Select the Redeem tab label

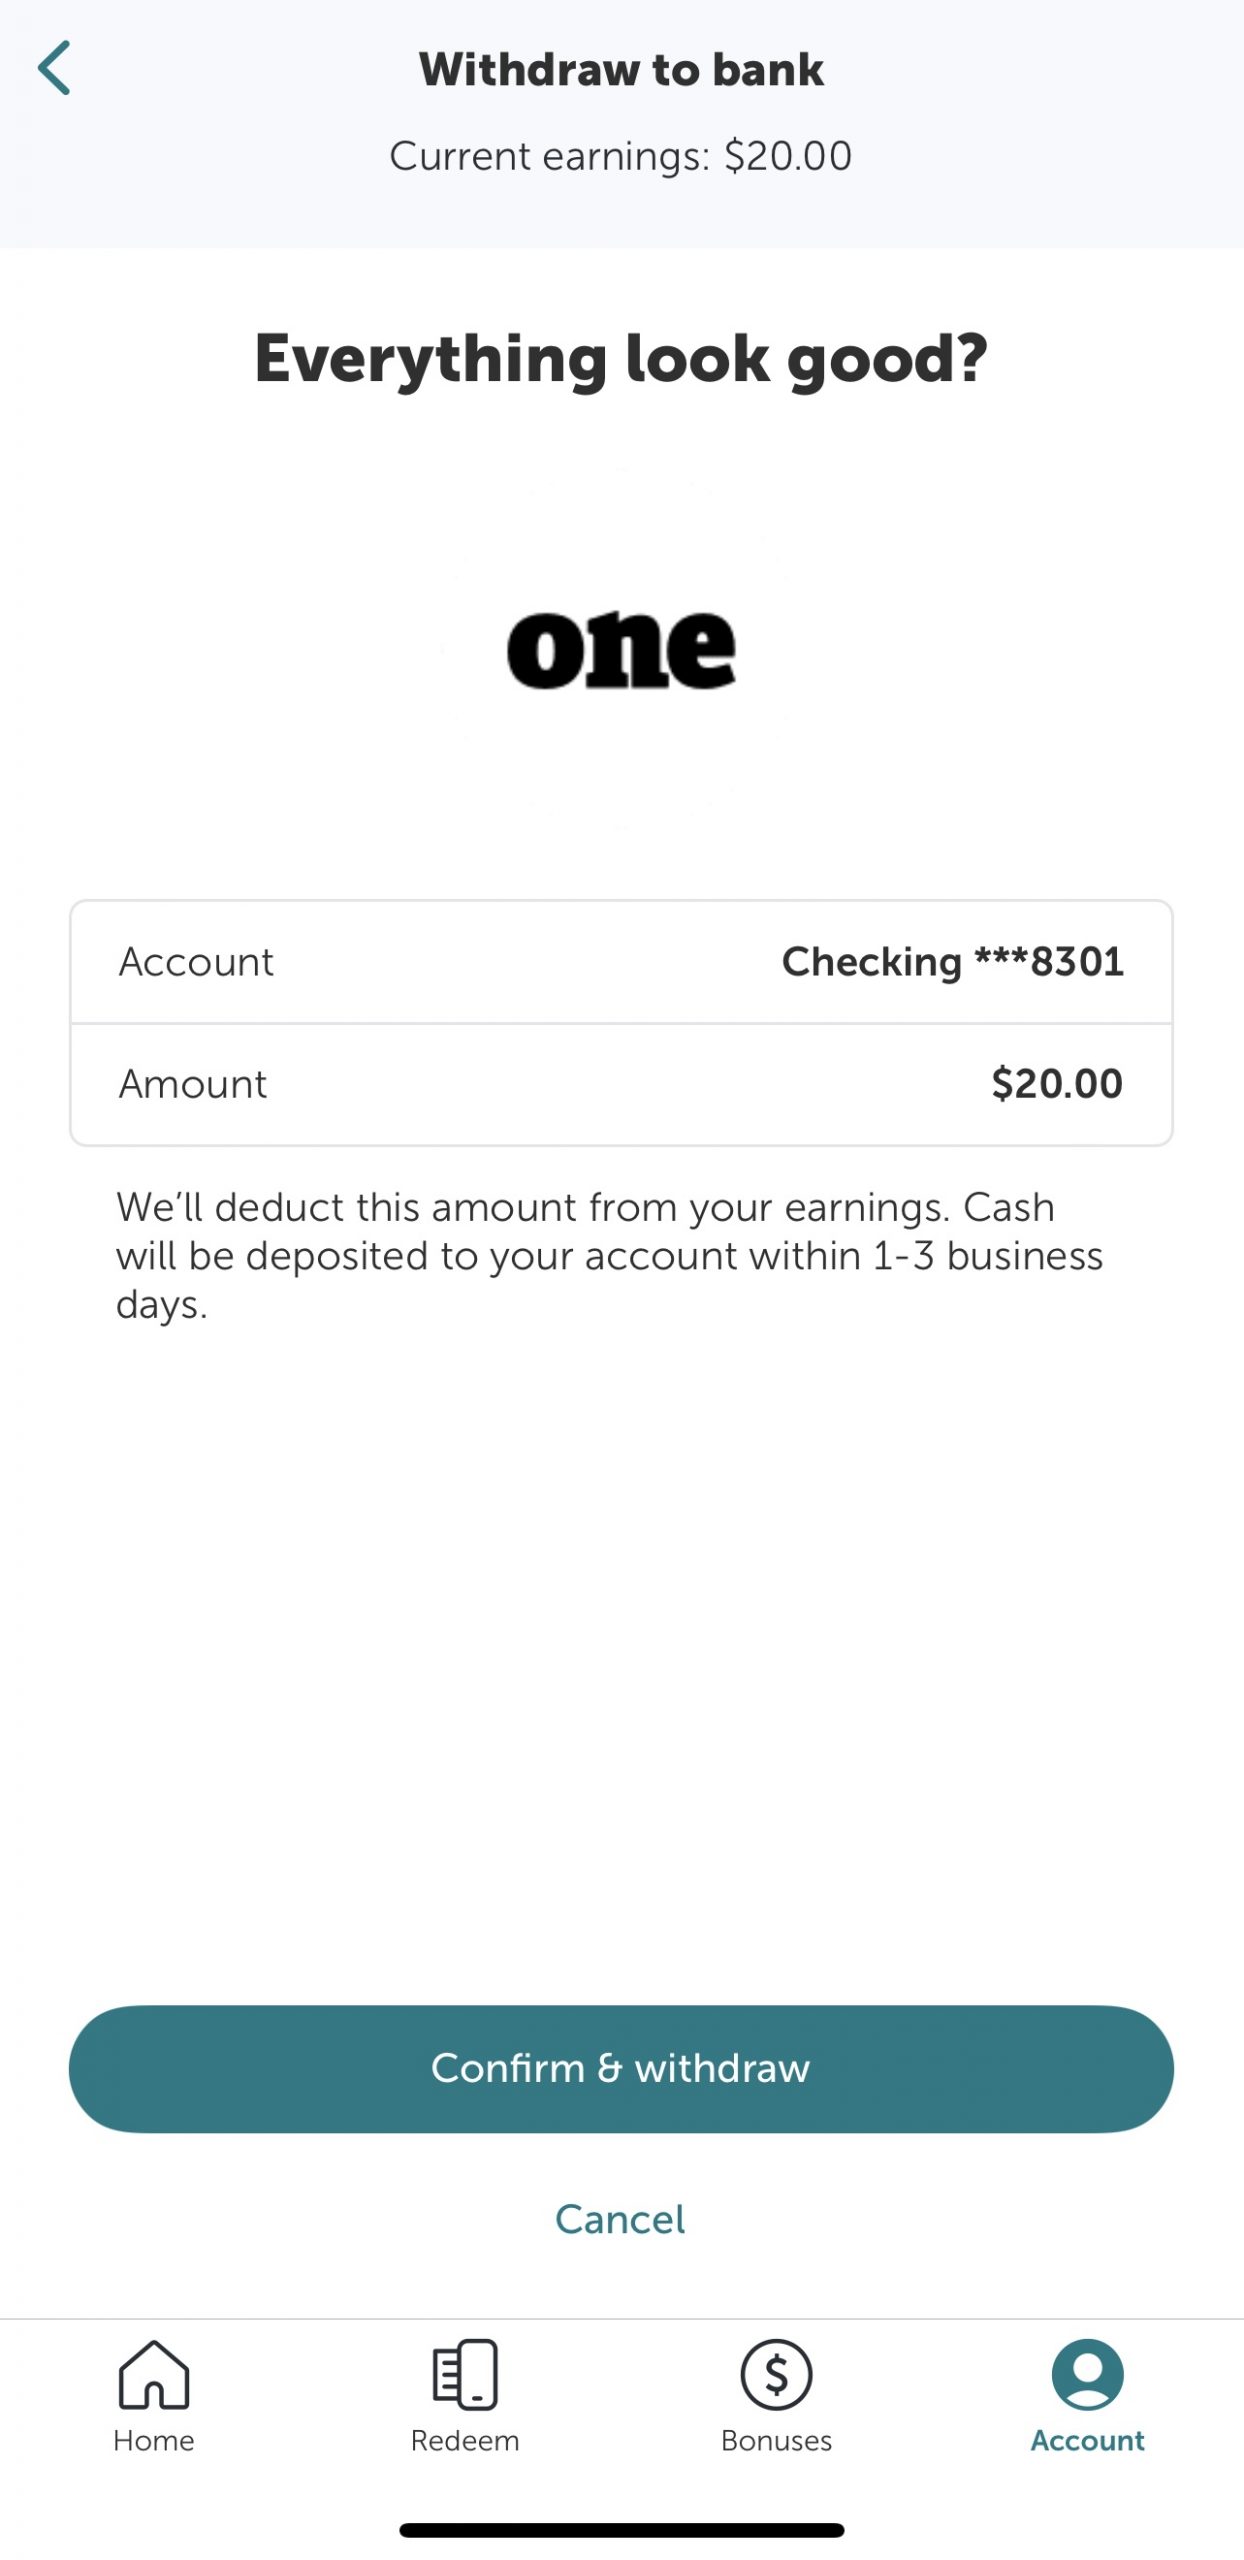tap(463, 2440)
